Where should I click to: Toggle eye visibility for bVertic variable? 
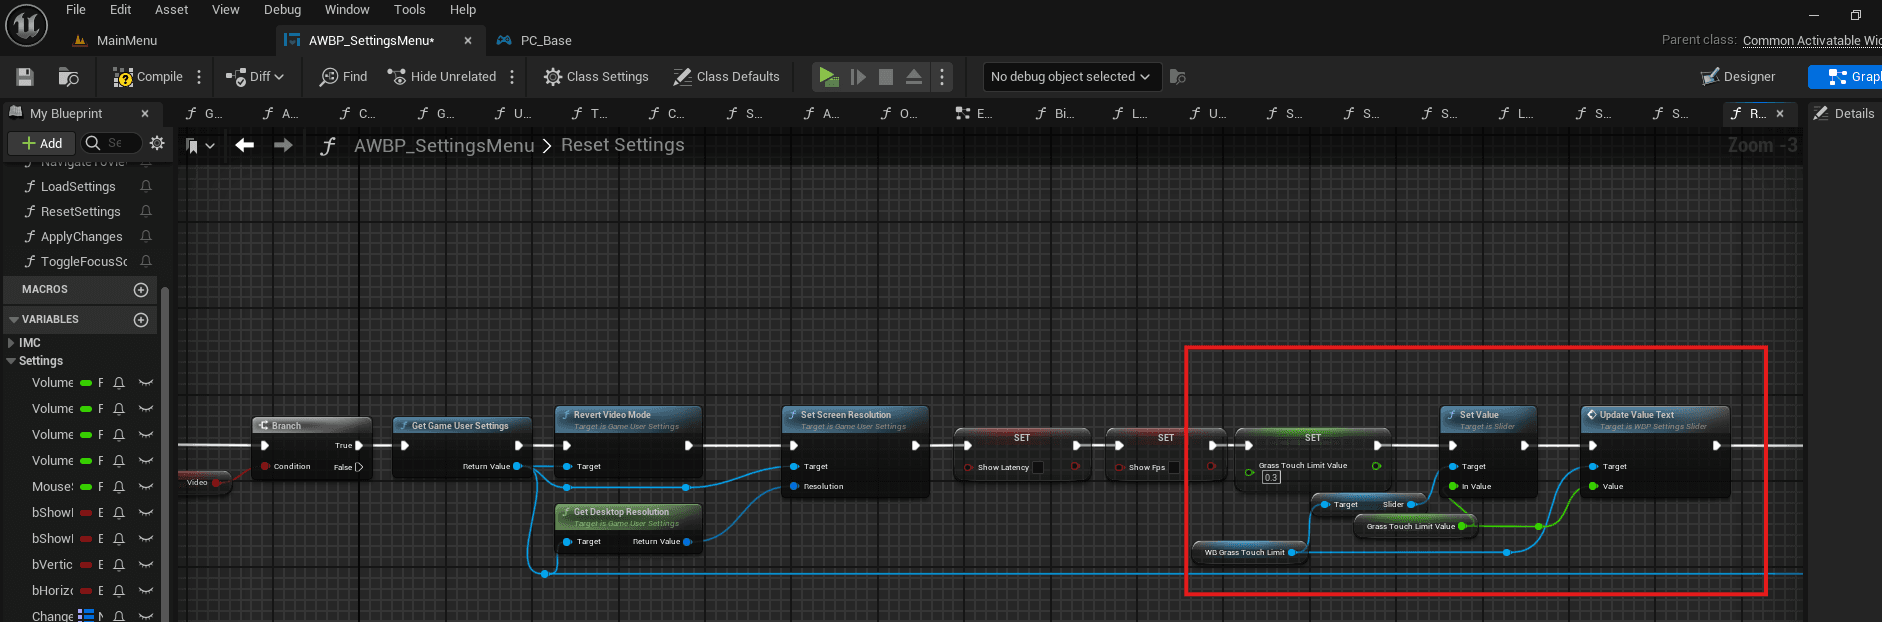pos(146,565)
